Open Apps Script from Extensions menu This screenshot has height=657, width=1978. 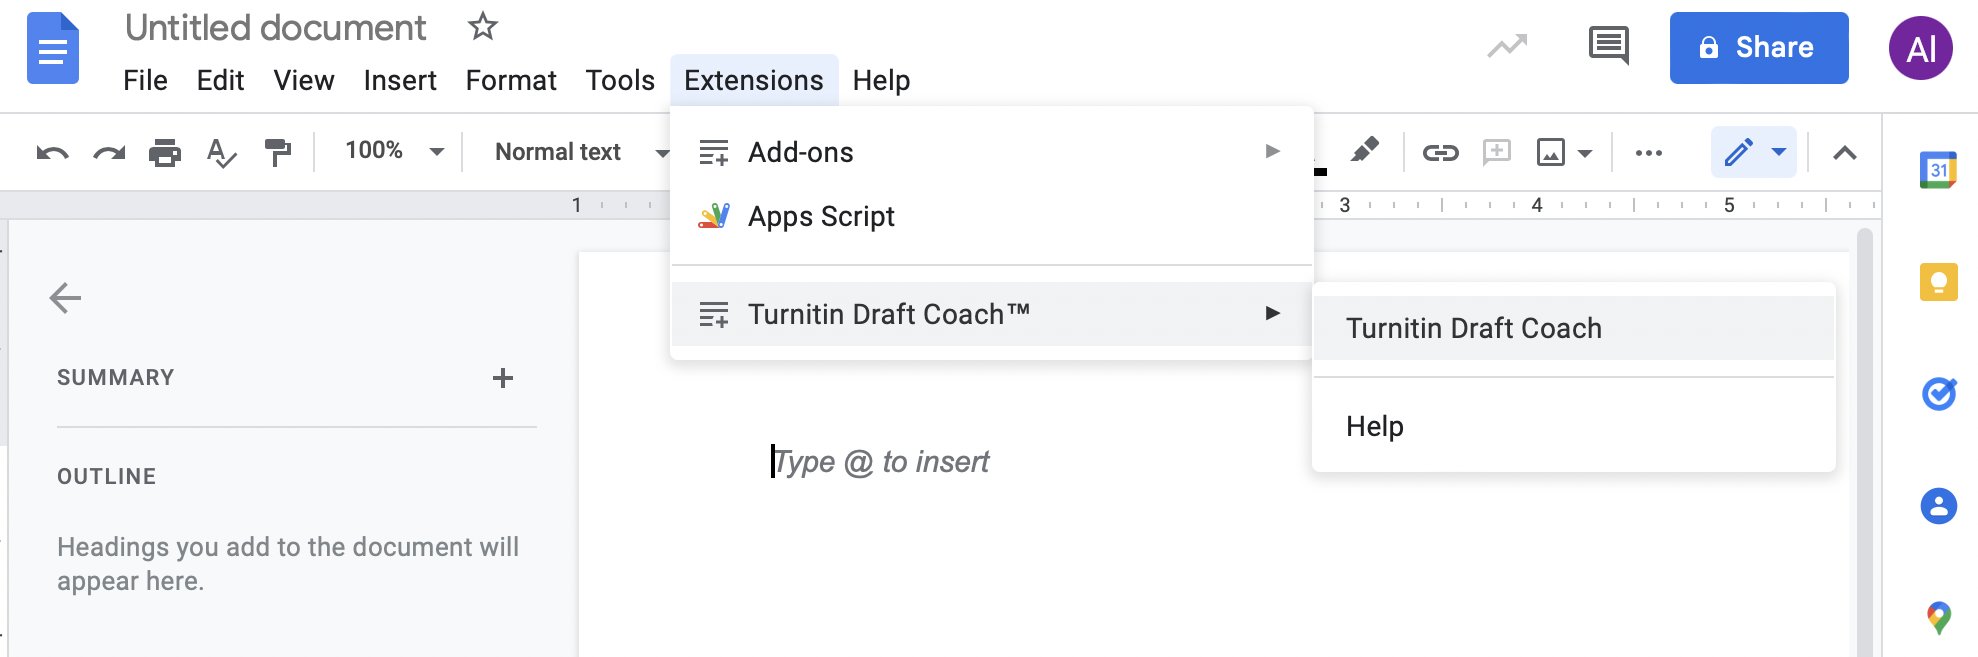[821, 216]
